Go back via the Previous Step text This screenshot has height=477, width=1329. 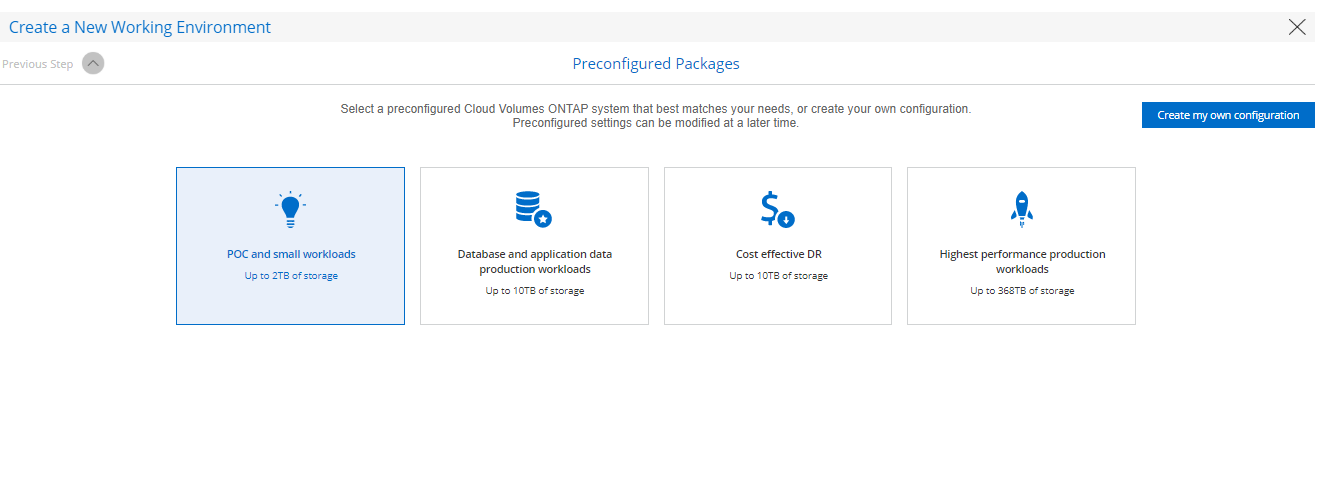[38, 64]
